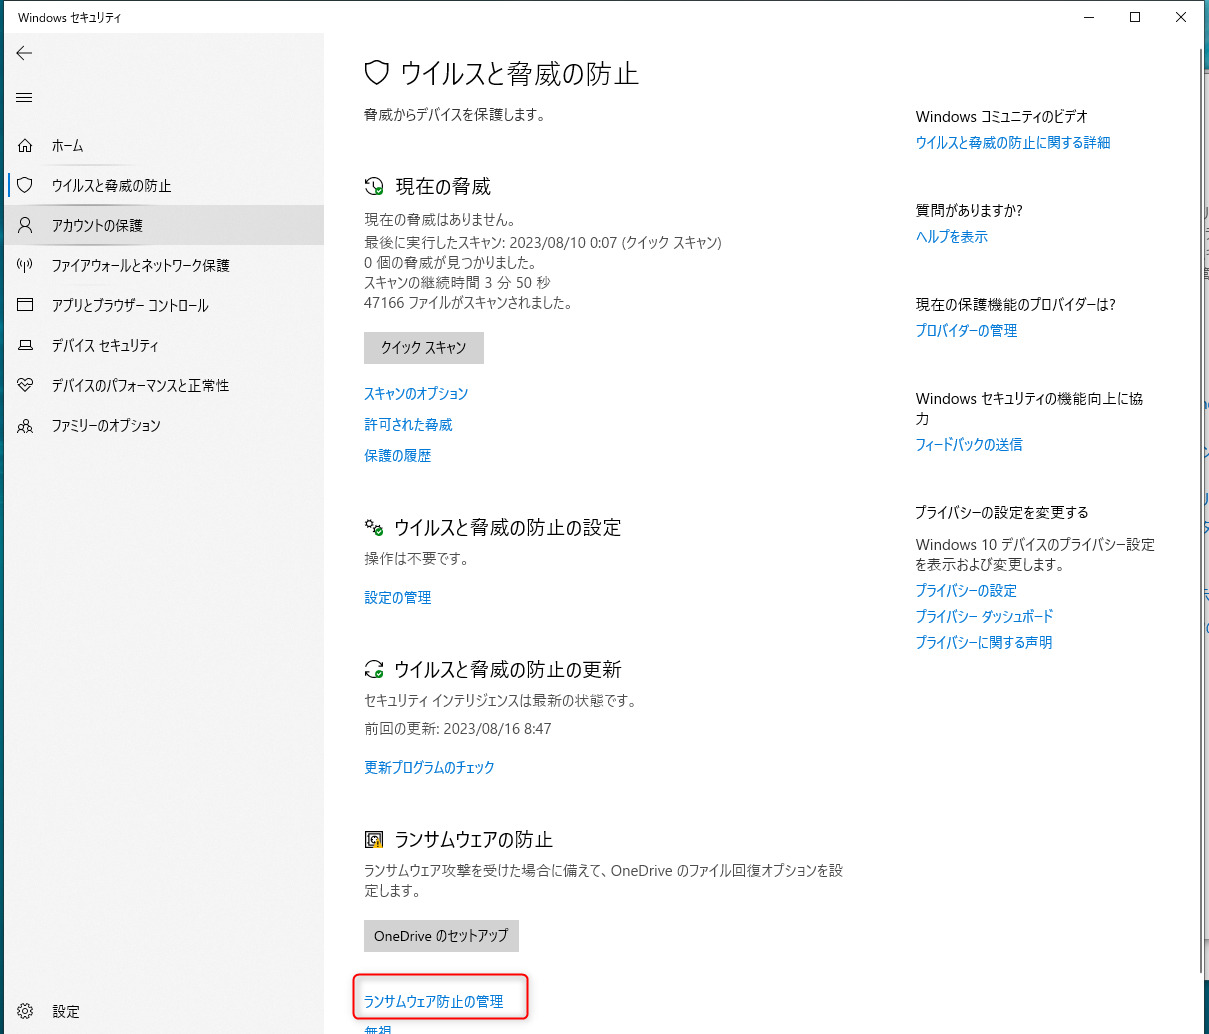Viewport: 1209px width, 1034px height.
Task: Click the device security laptop icon
Action: [x=25, y=345]
